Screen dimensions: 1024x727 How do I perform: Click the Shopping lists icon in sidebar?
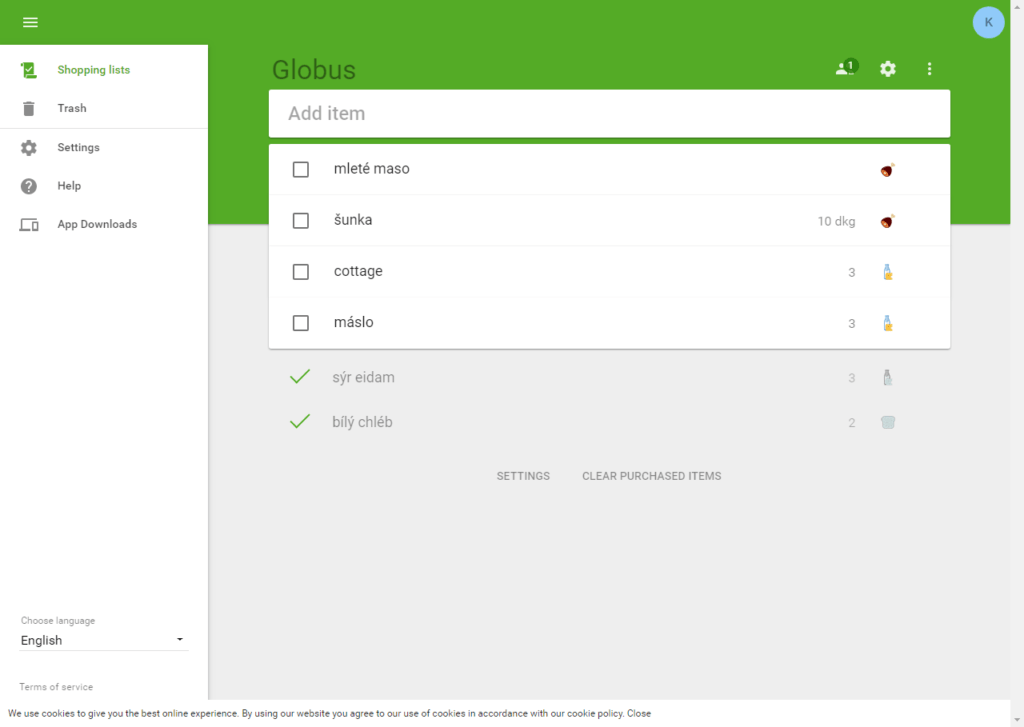point(29,70)
